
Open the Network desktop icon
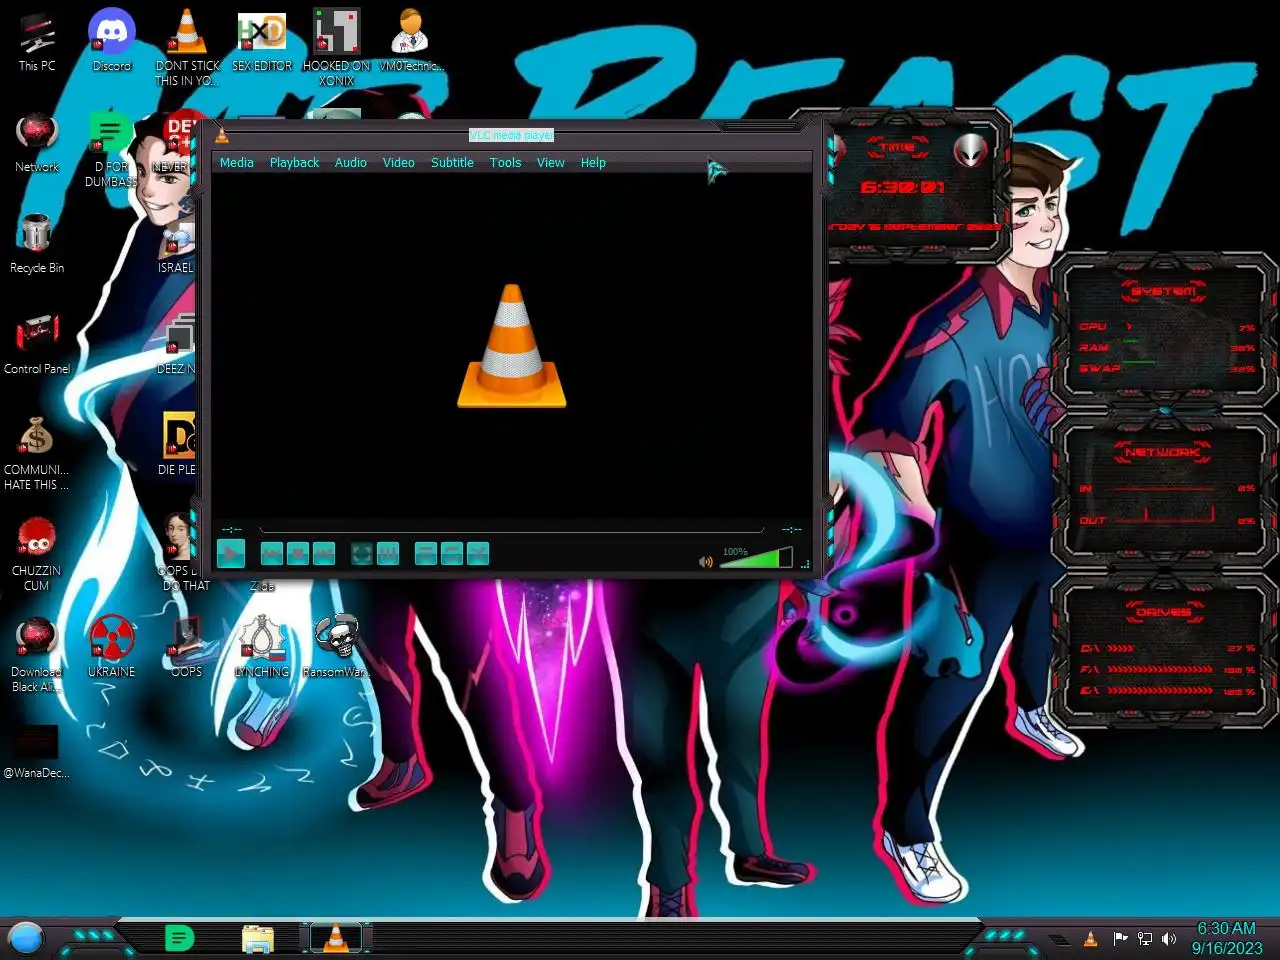coord(37,143)
